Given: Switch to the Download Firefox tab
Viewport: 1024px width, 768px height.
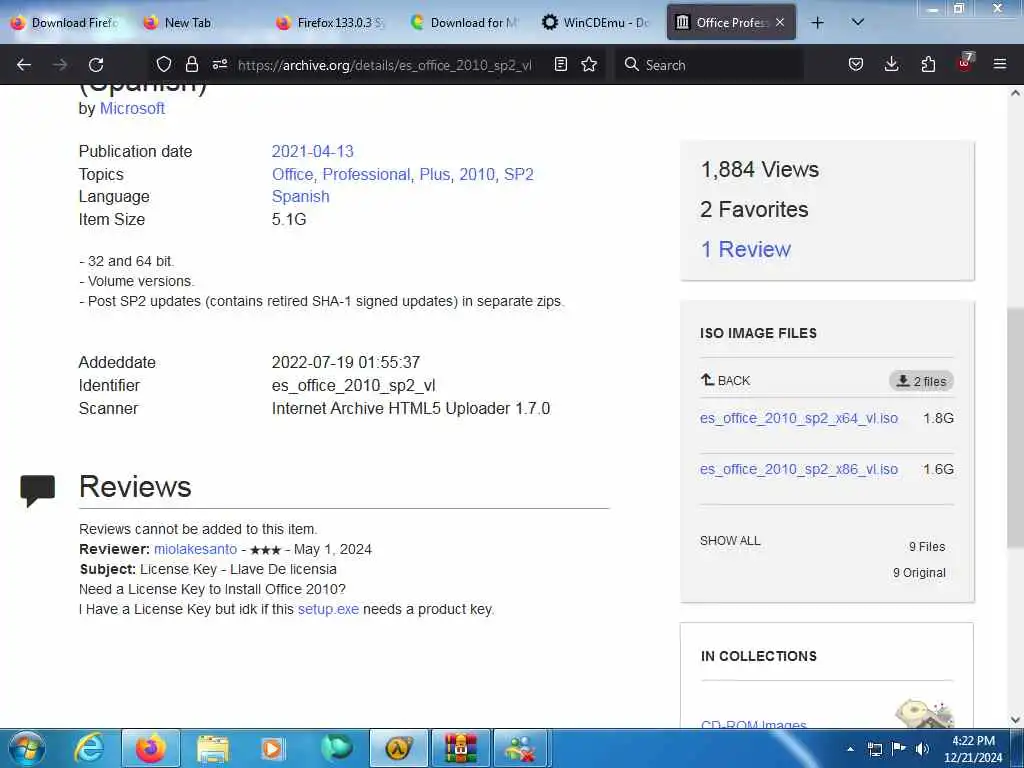Looking at the screenshot, I should pyautogui.click(x=65, y=23).
